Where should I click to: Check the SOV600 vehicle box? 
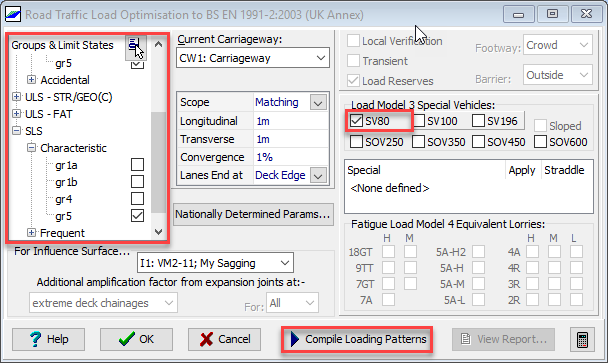click(541, 142)
